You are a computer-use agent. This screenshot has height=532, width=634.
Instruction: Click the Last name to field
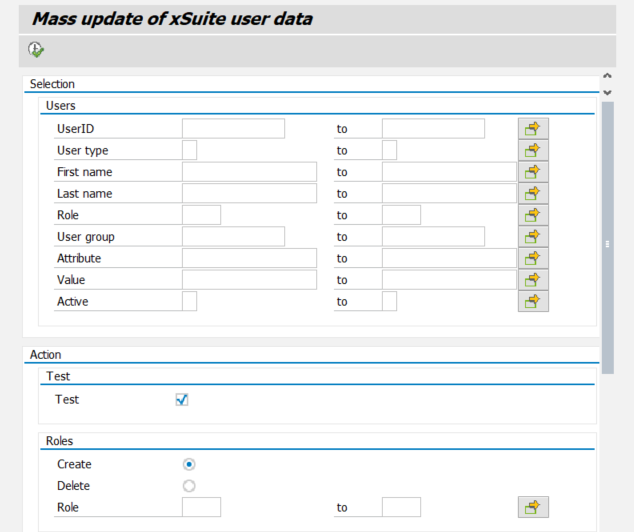(449, 194)
